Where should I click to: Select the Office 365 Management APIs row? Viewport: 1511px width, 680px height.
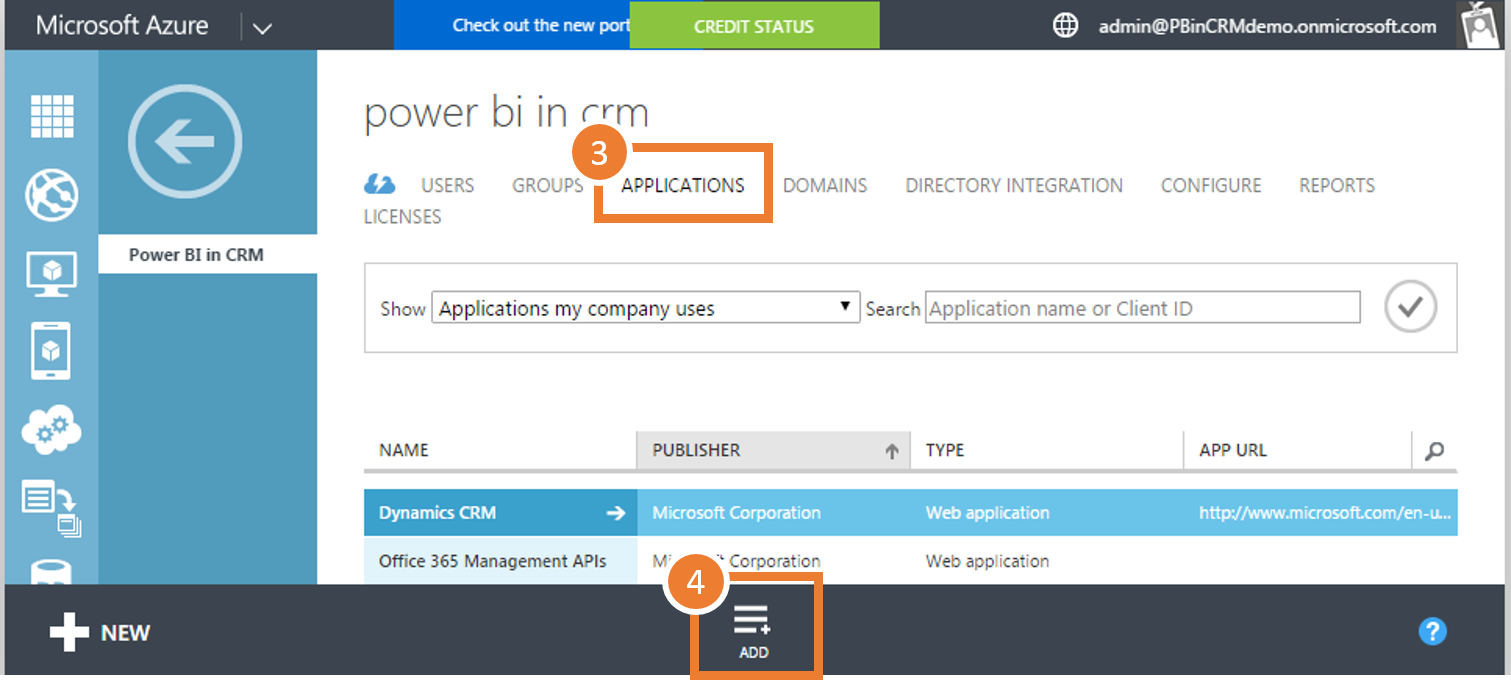click(911, 561)
